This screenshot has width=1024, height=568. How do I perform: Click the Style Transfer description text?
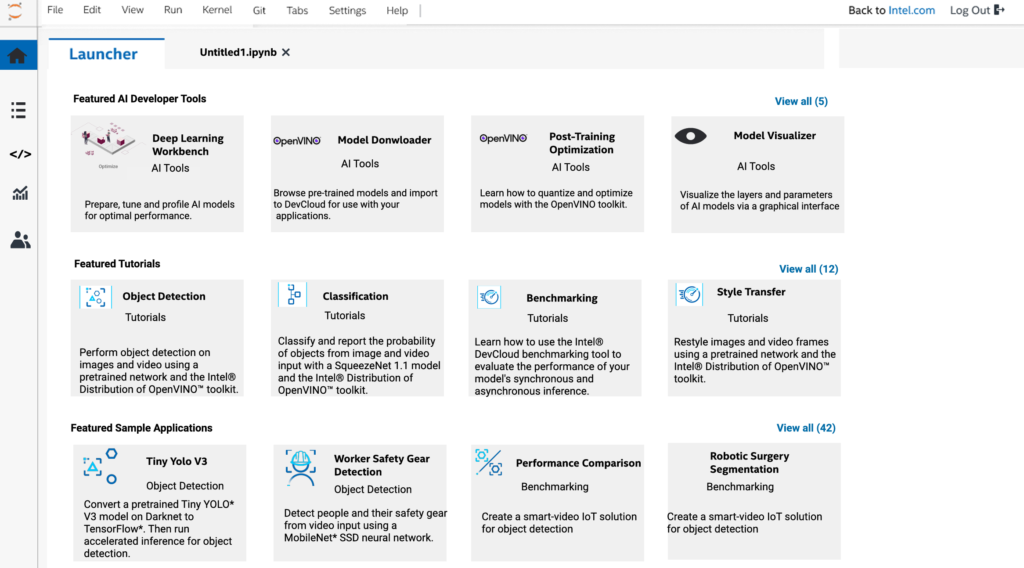[x=755, y=360]
